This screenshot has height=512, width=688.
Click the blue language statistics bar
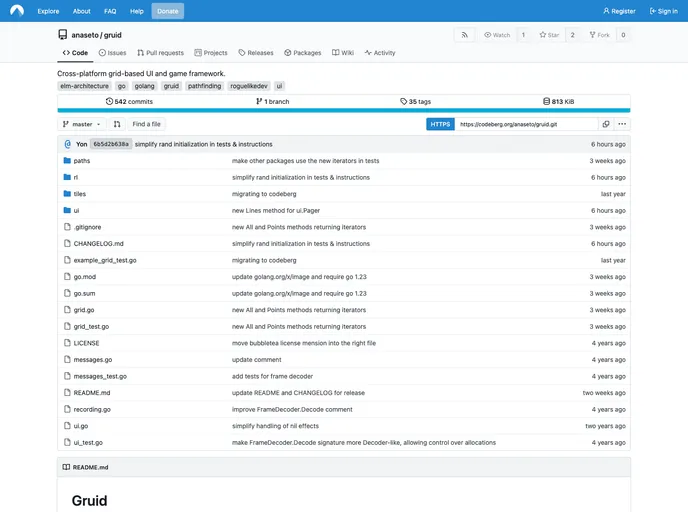coord(344,111)
